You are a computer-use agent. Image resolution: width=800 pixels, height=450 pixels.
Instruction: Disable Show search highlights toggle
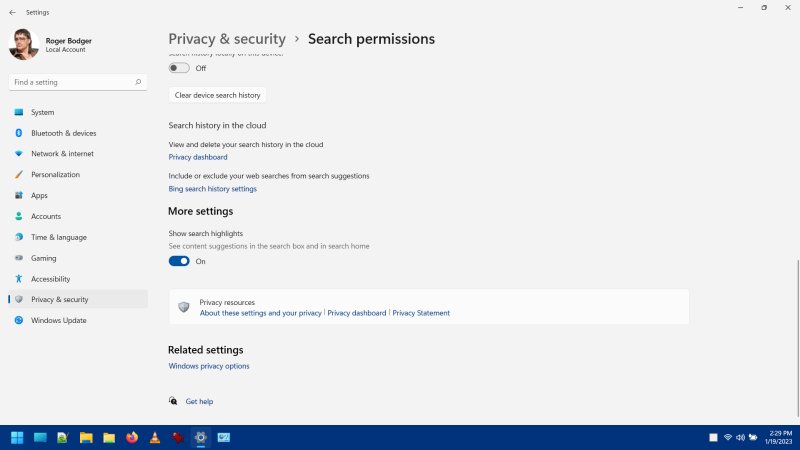coord(179,261)
